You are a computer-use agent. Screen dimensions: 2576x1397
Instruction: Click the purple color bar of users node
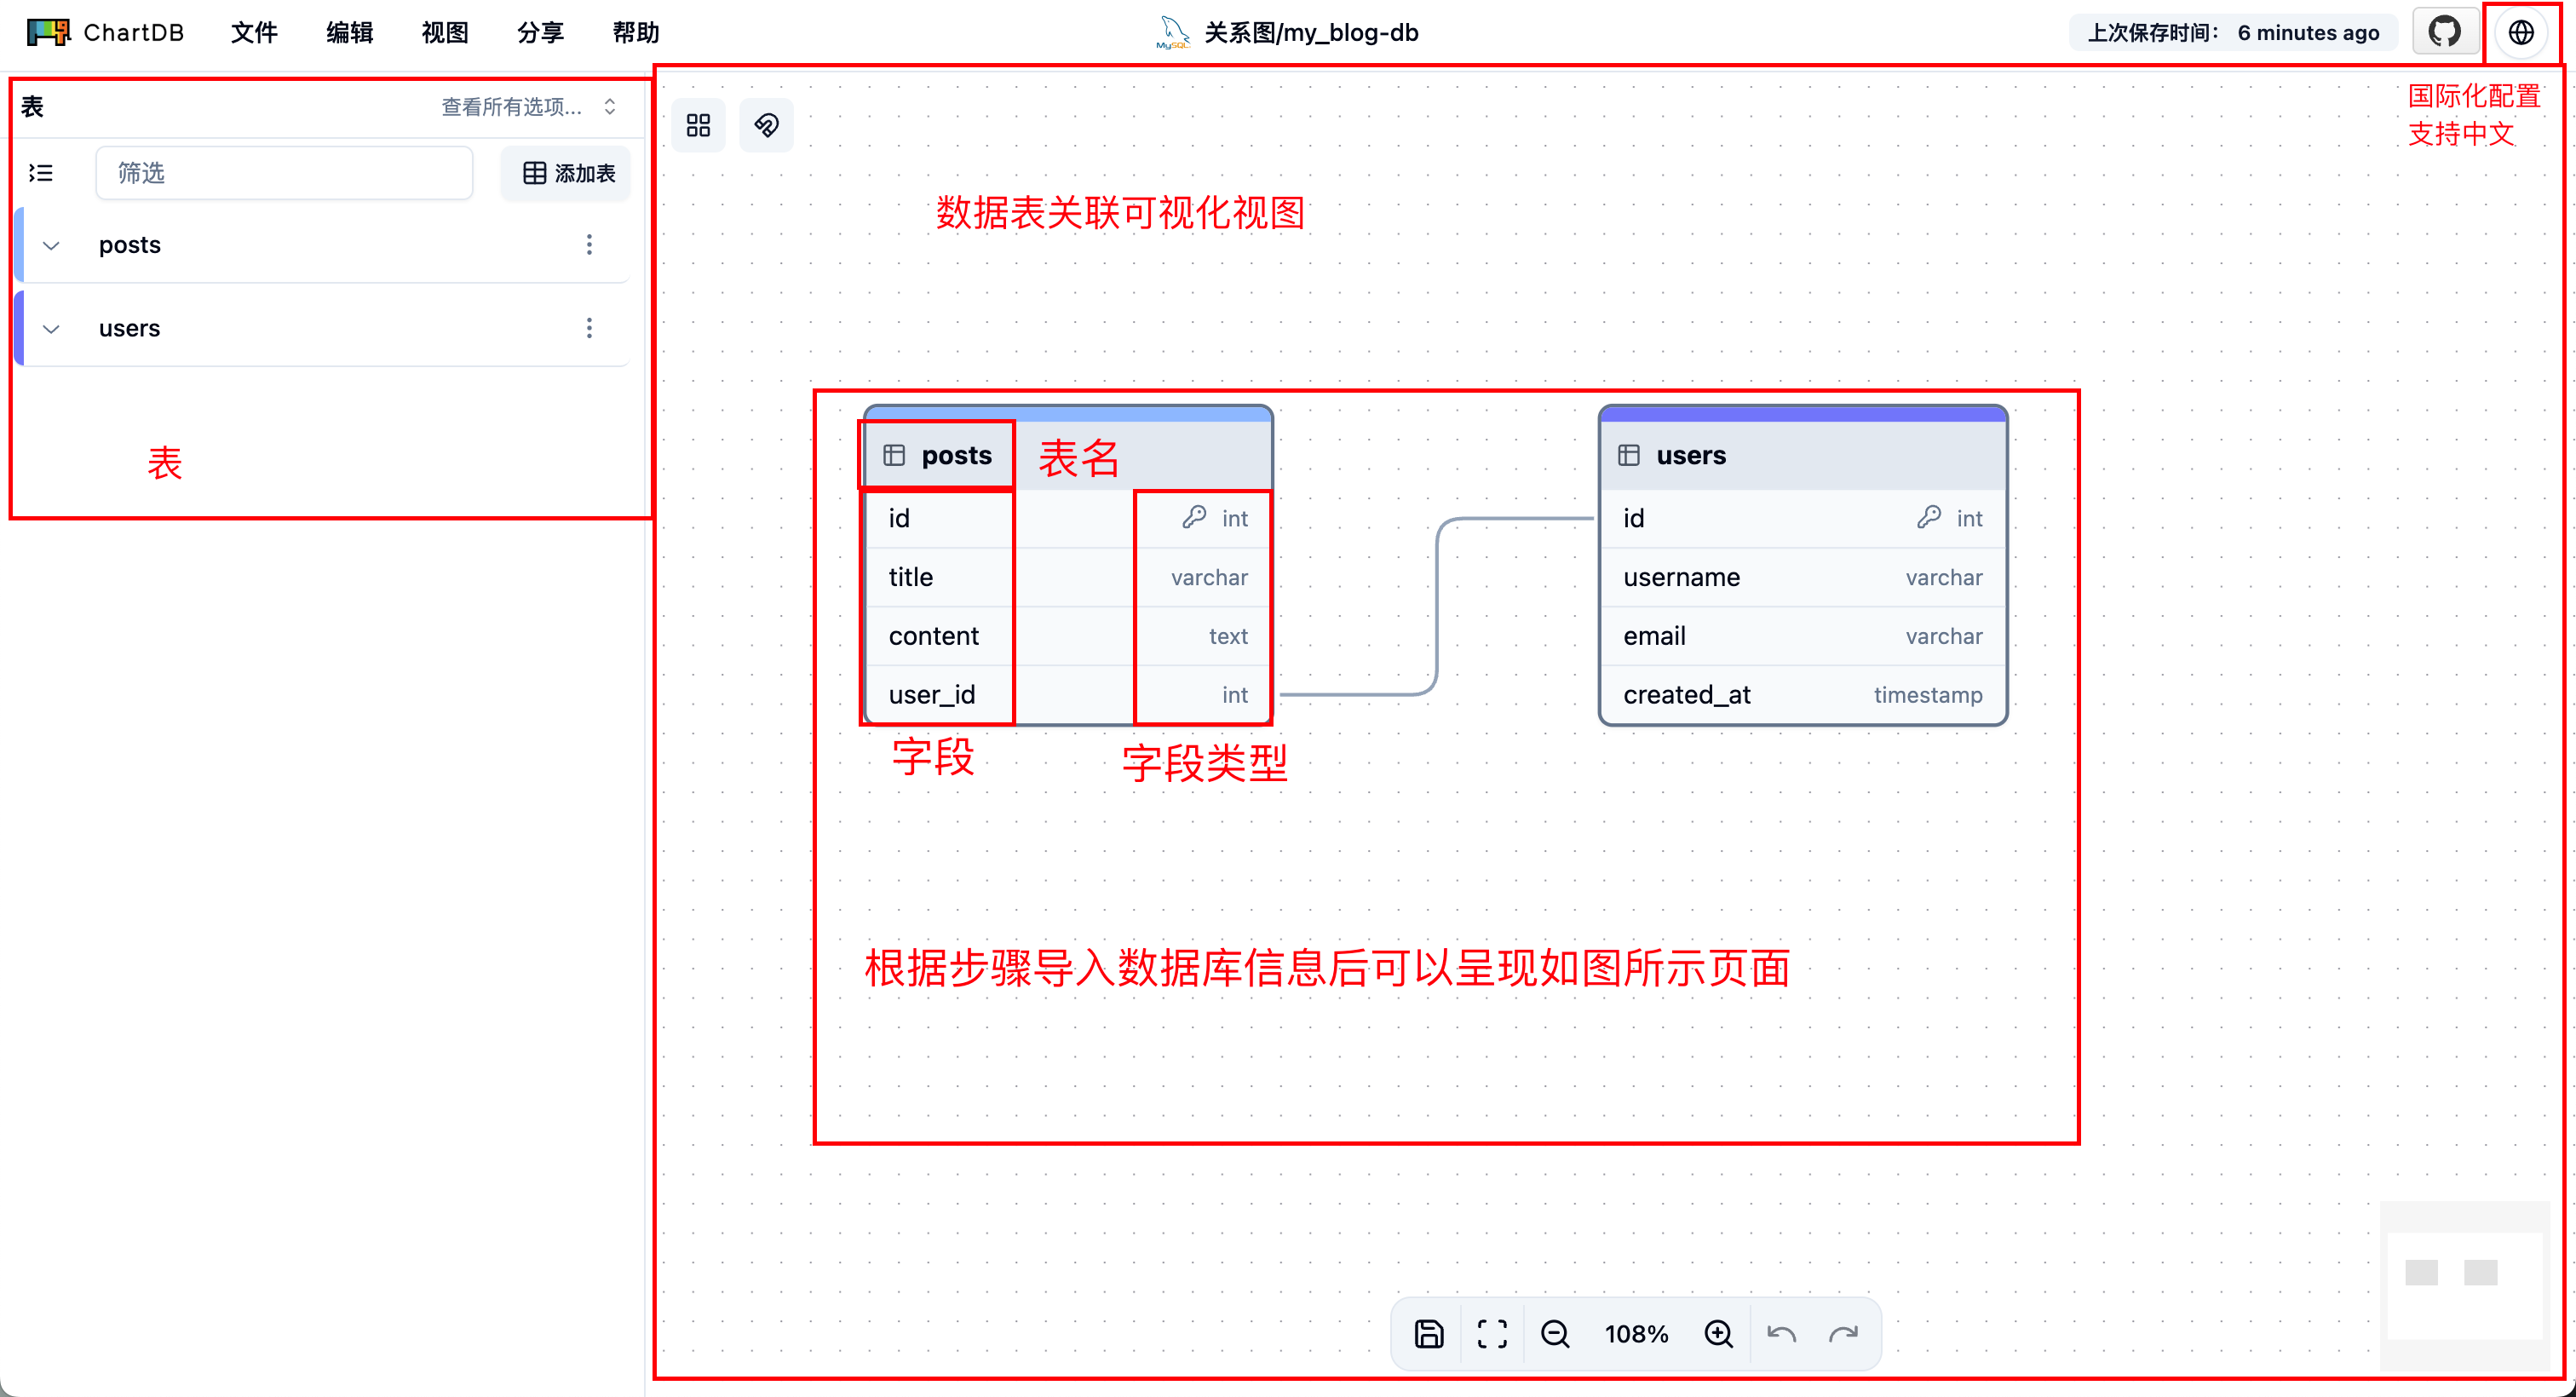1803,413
